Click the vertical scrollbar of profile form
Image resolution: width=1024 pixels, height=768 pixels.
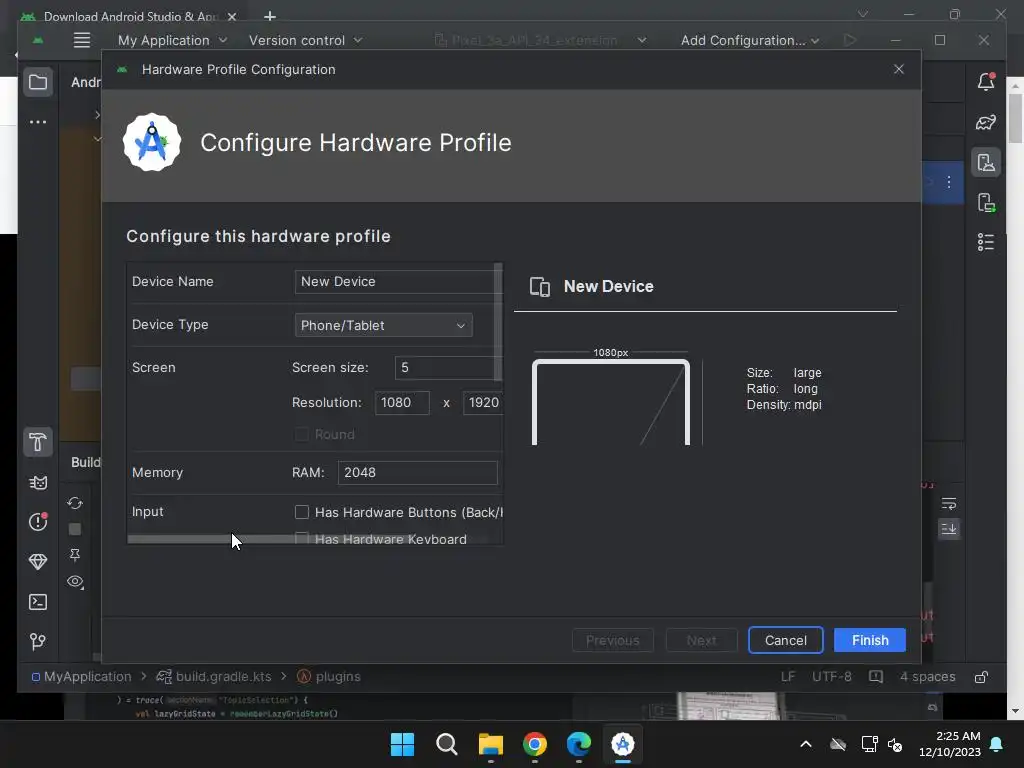pos(498,322)
